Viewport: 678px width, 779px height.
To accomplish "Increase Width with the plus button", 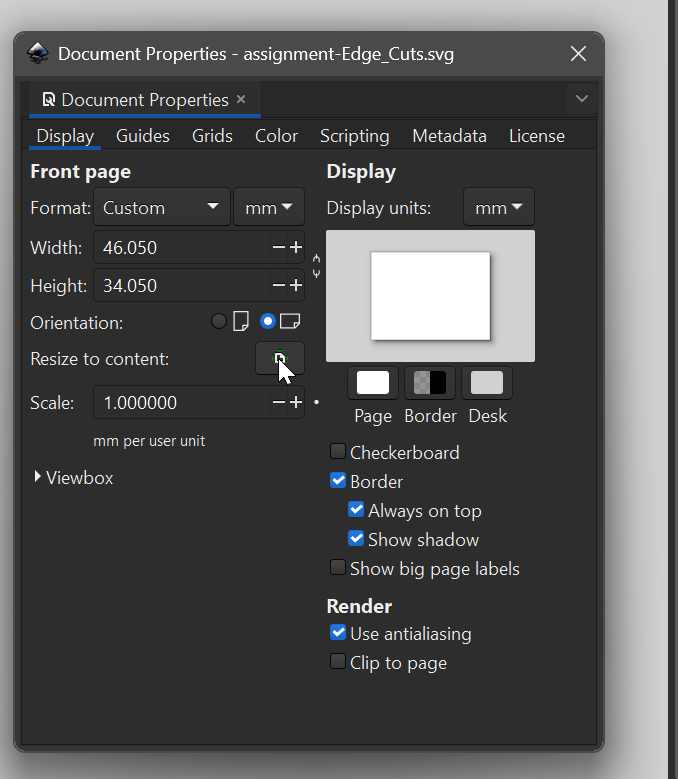I will coord(296,247).
